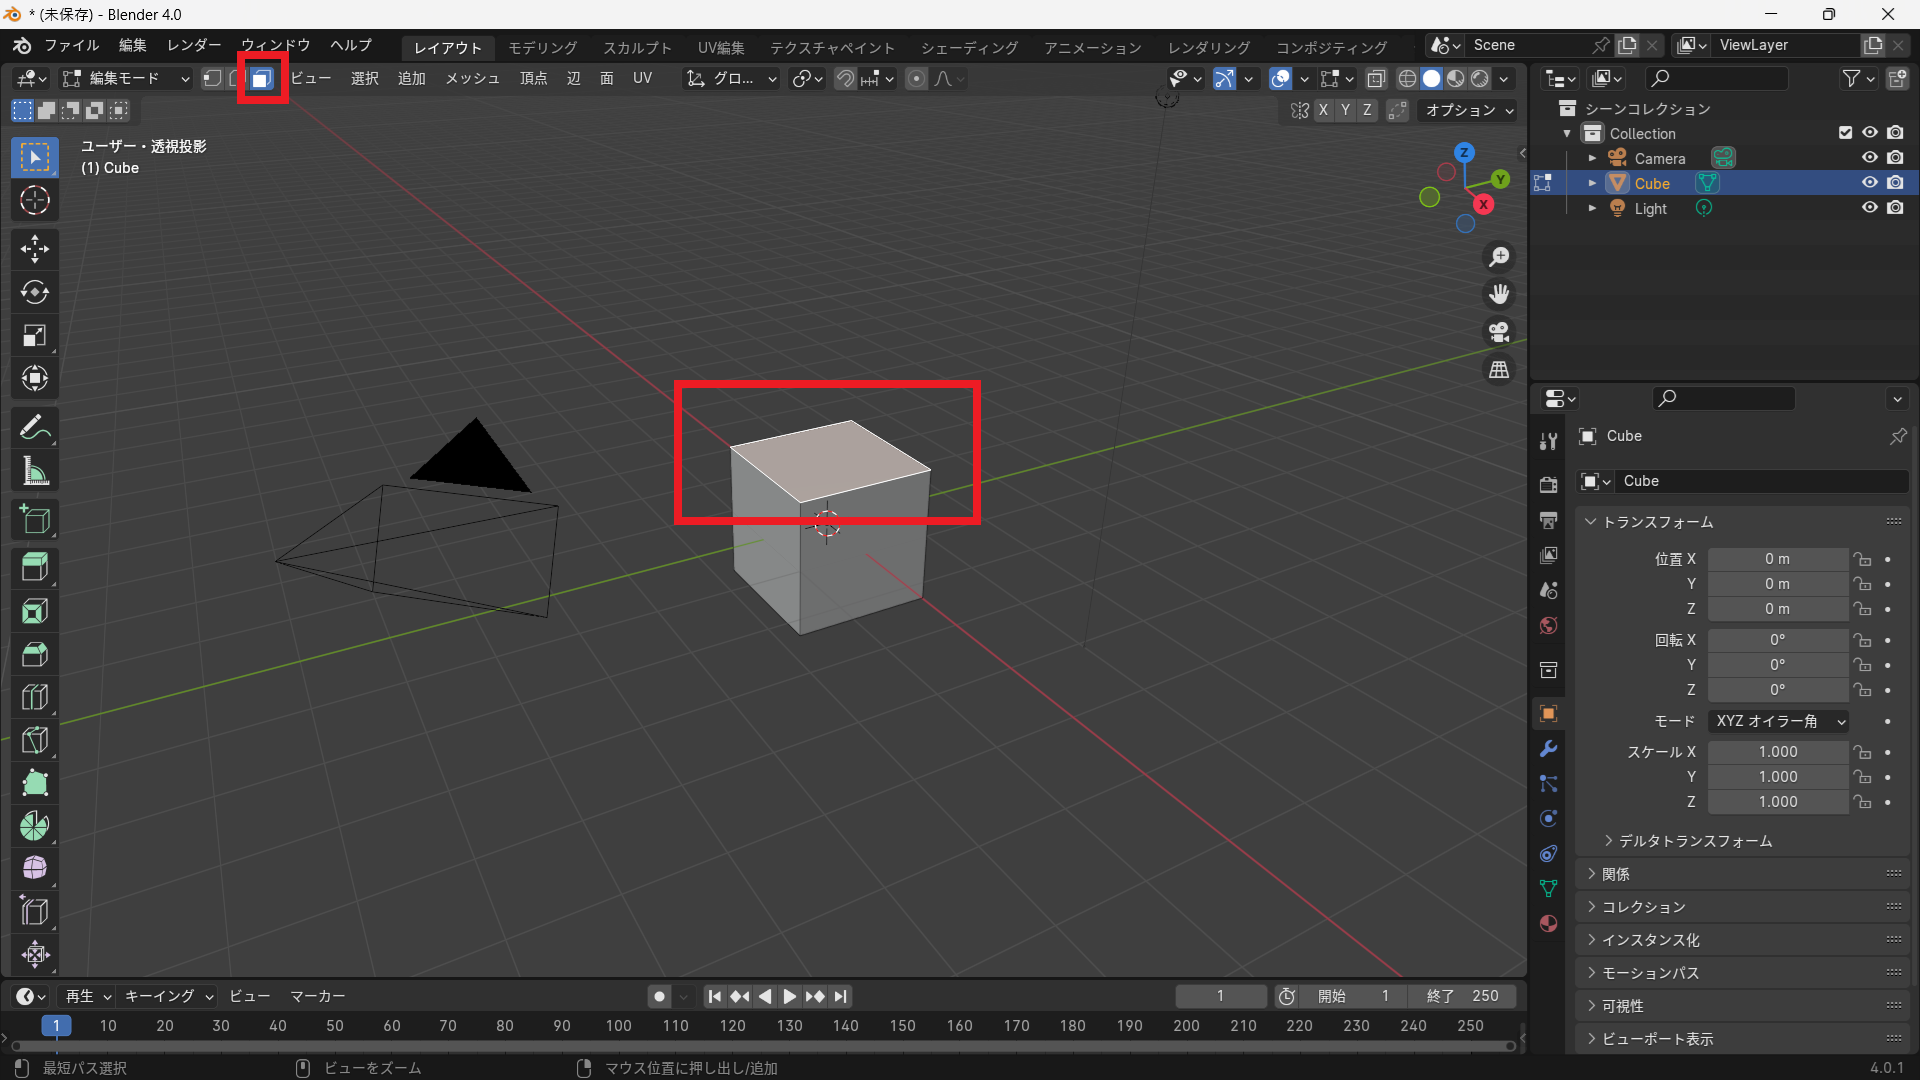This screenshot has width=1920, height=1080.
Task: Open the 編集モード mode dropdown
Action: (125, 78)
